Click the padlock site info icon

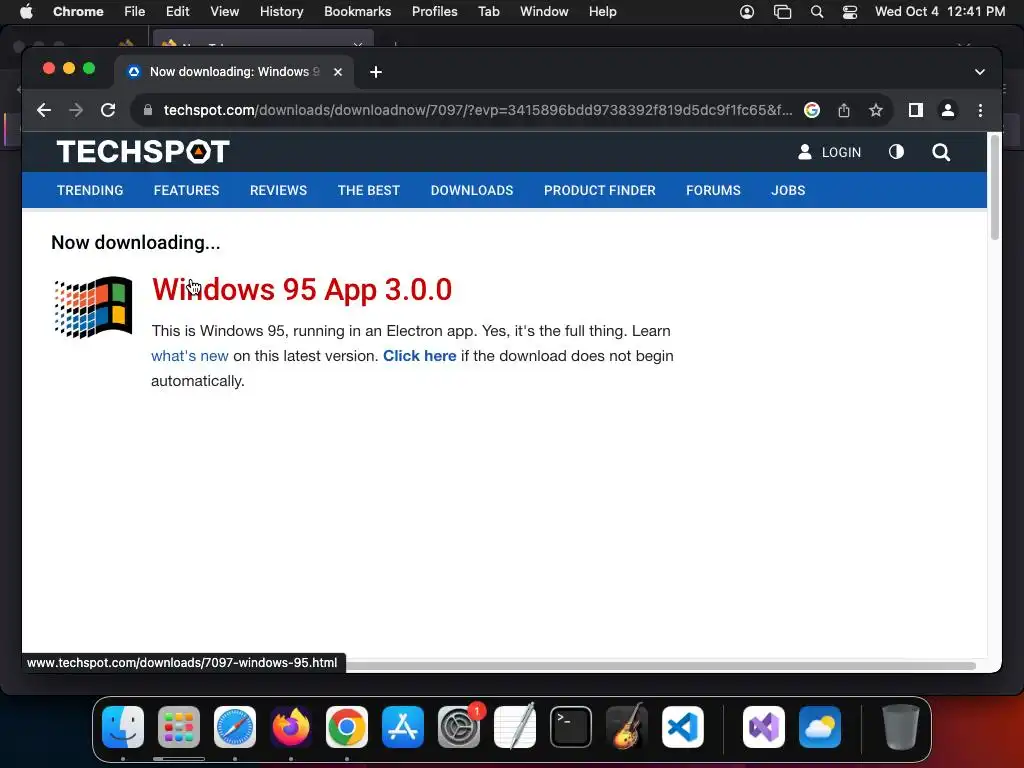click(148, 110)
